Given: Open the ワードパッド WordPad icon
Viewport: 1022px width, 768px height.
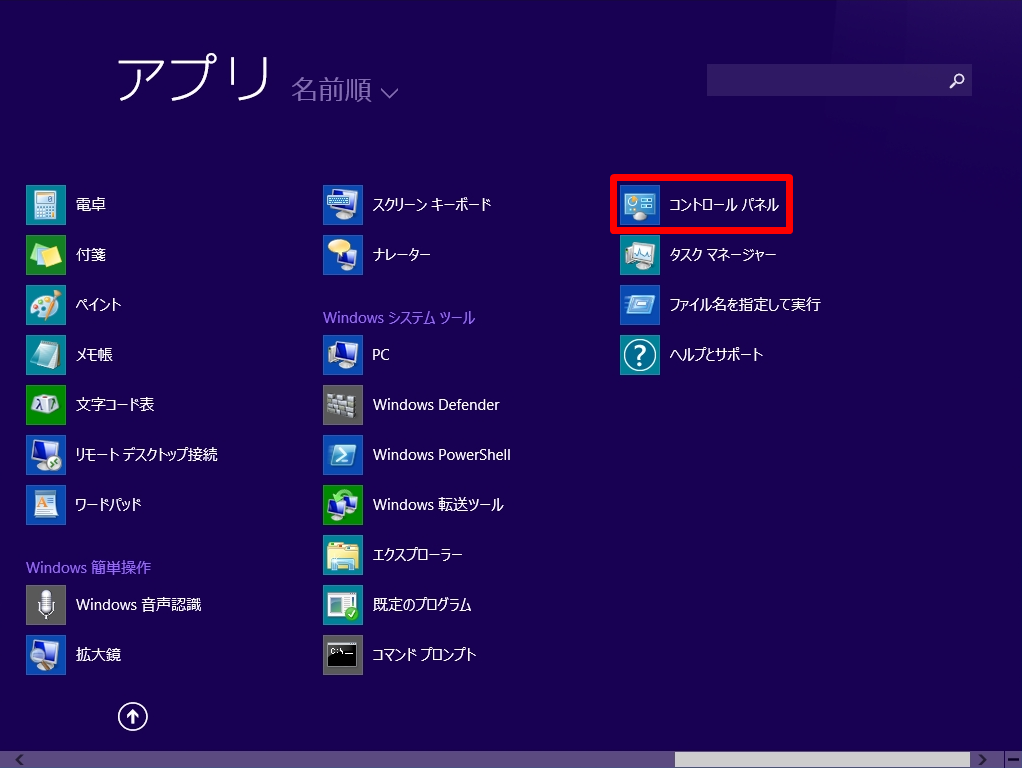Looking at the screenshot, I should [46, 505].
